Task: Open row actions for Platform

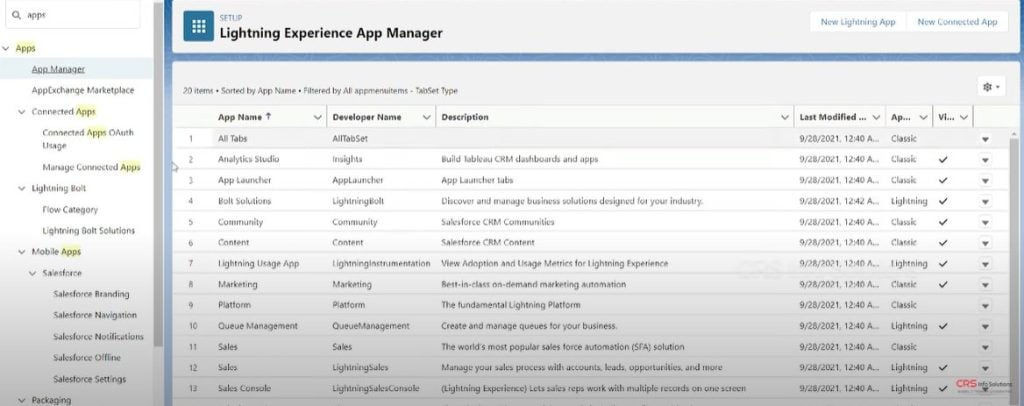Action: [x=985, y=306]
